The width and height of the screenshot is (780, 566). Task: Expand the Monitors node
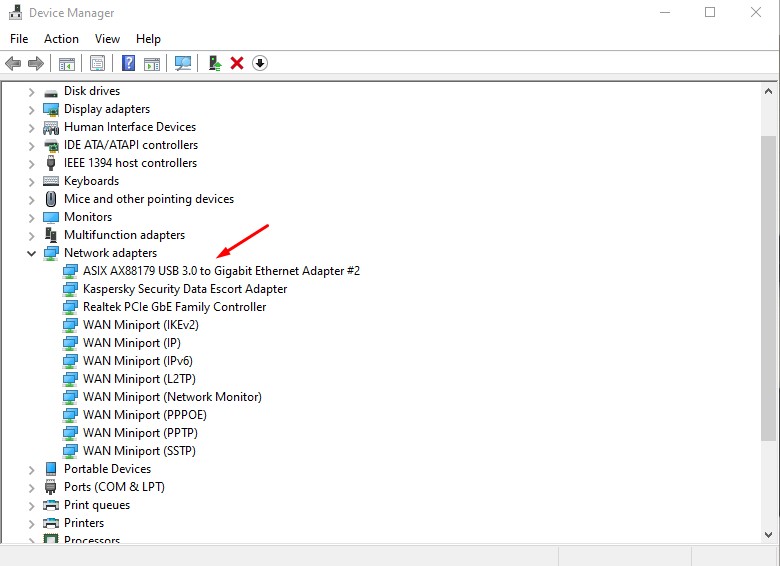[x=31, y=218]
